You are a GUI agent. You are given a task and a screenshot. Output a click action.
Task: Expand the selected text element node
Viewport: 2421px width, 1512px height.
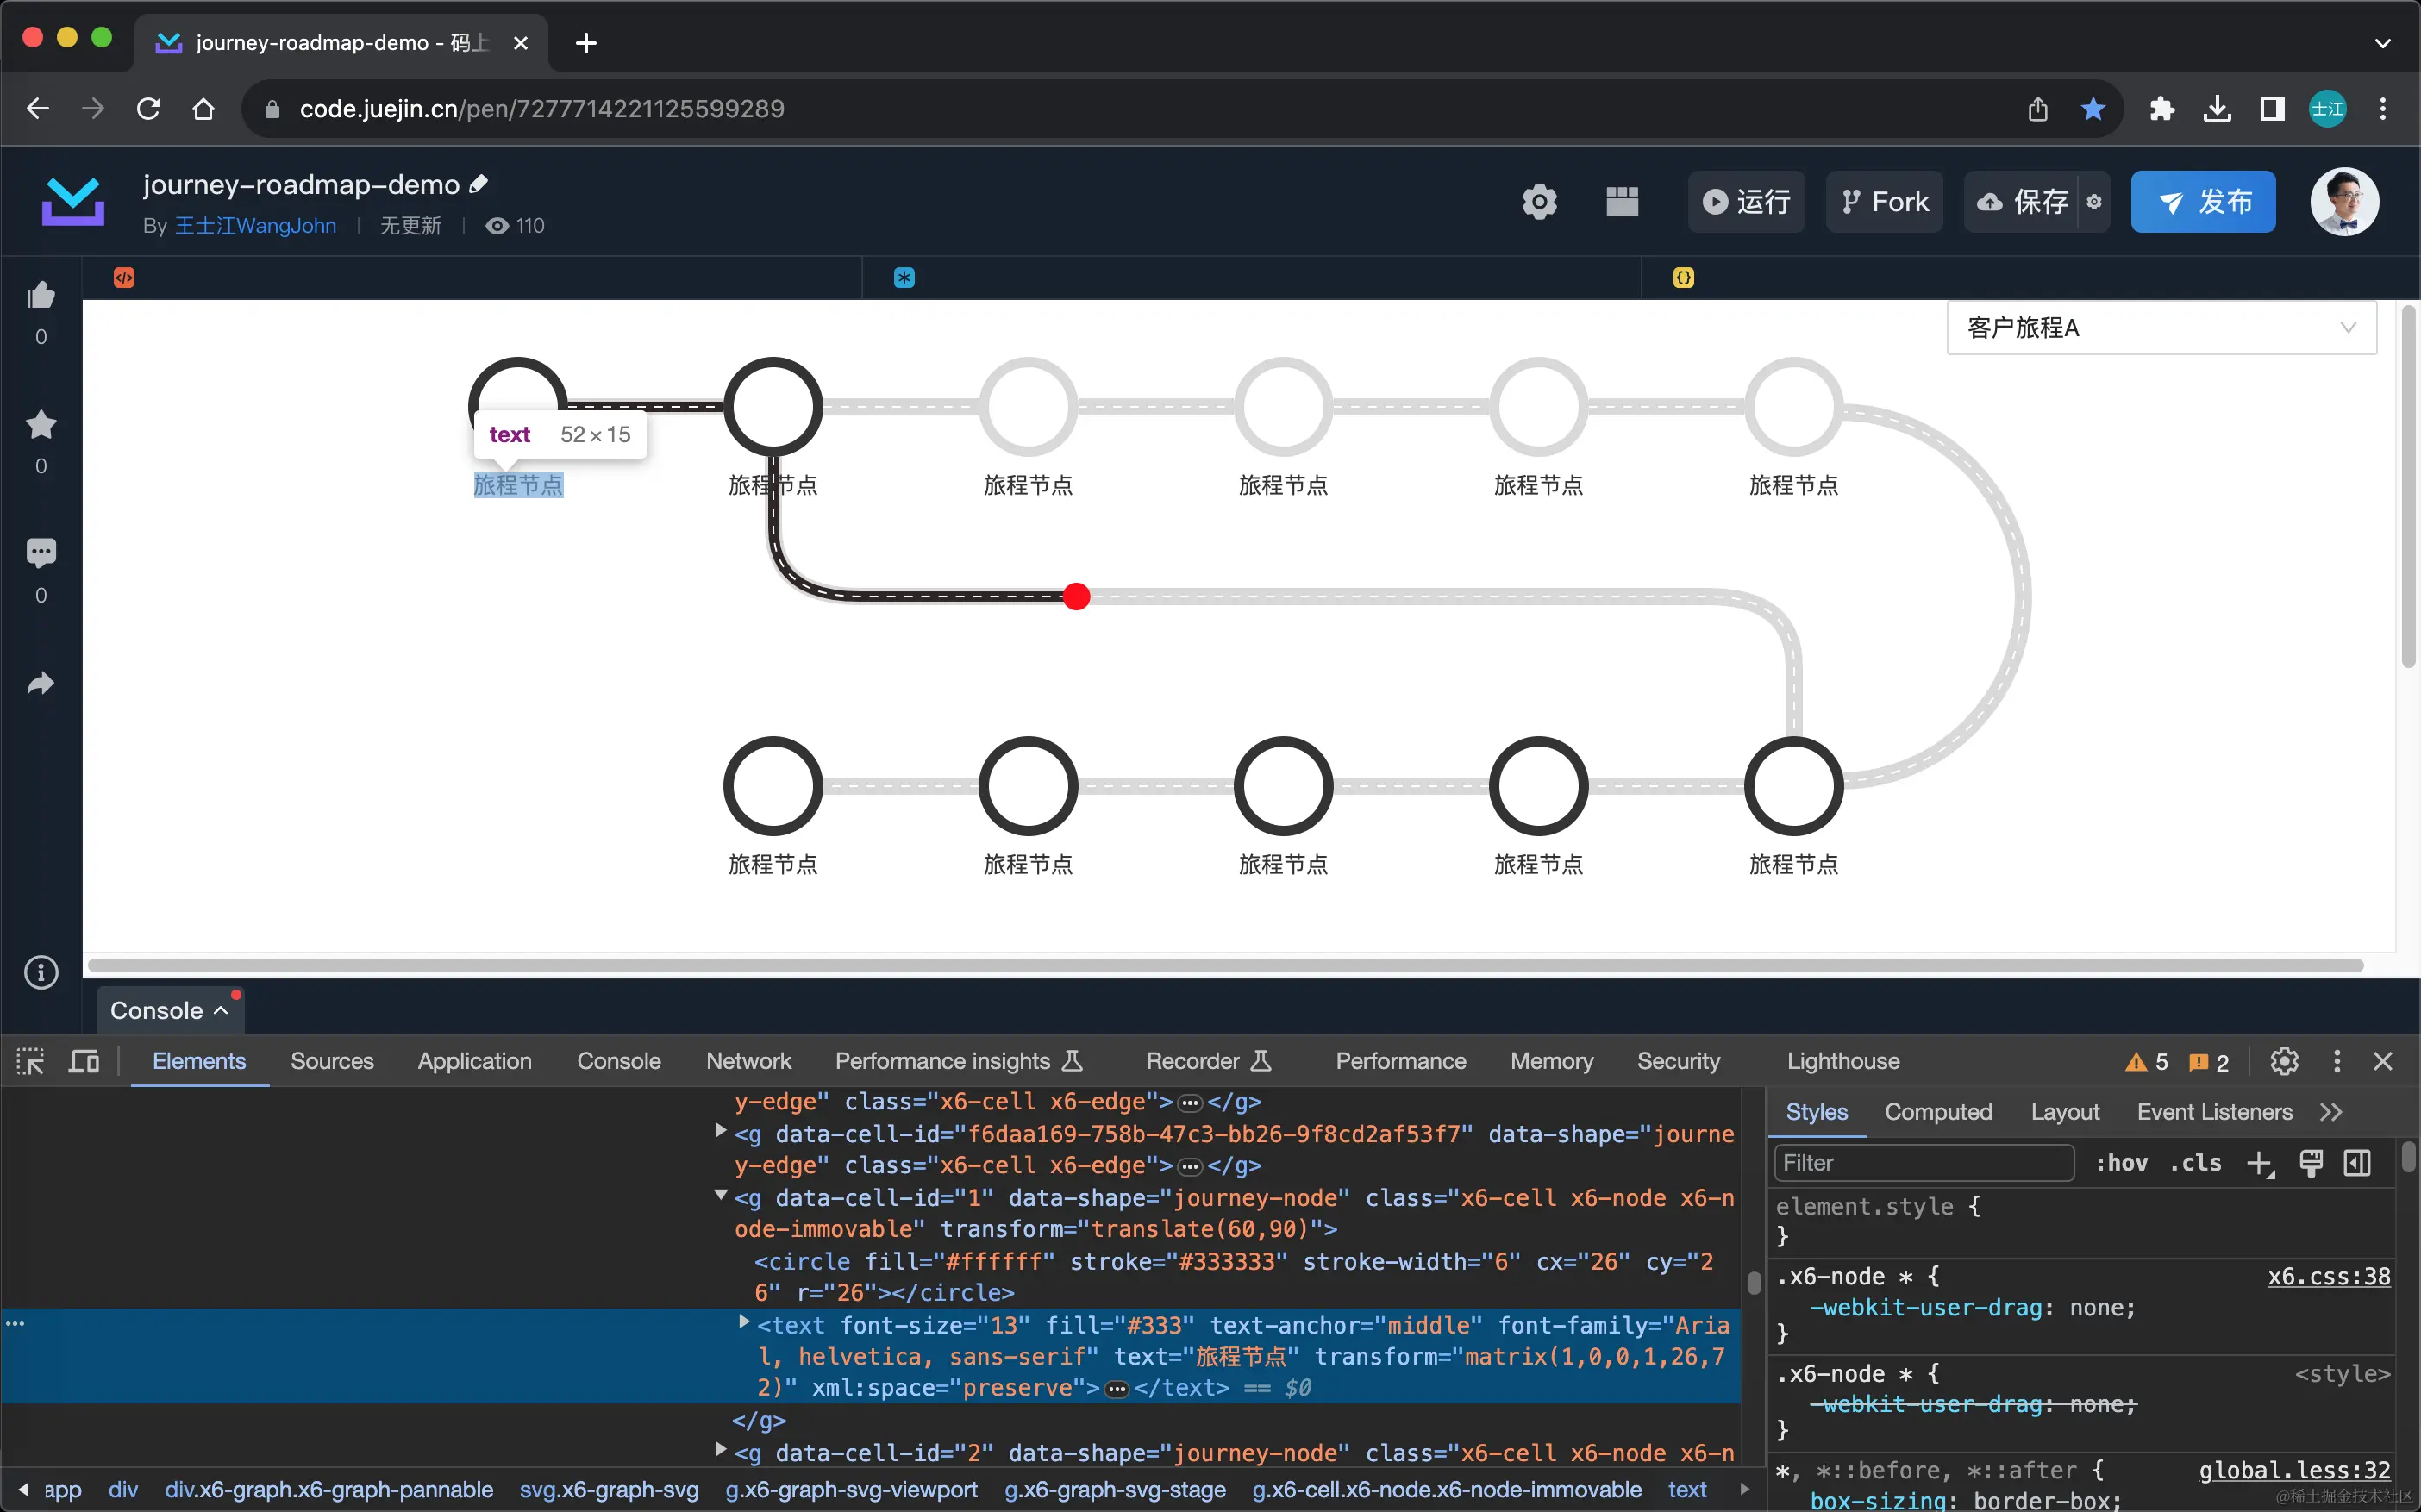click(744, 1322)
